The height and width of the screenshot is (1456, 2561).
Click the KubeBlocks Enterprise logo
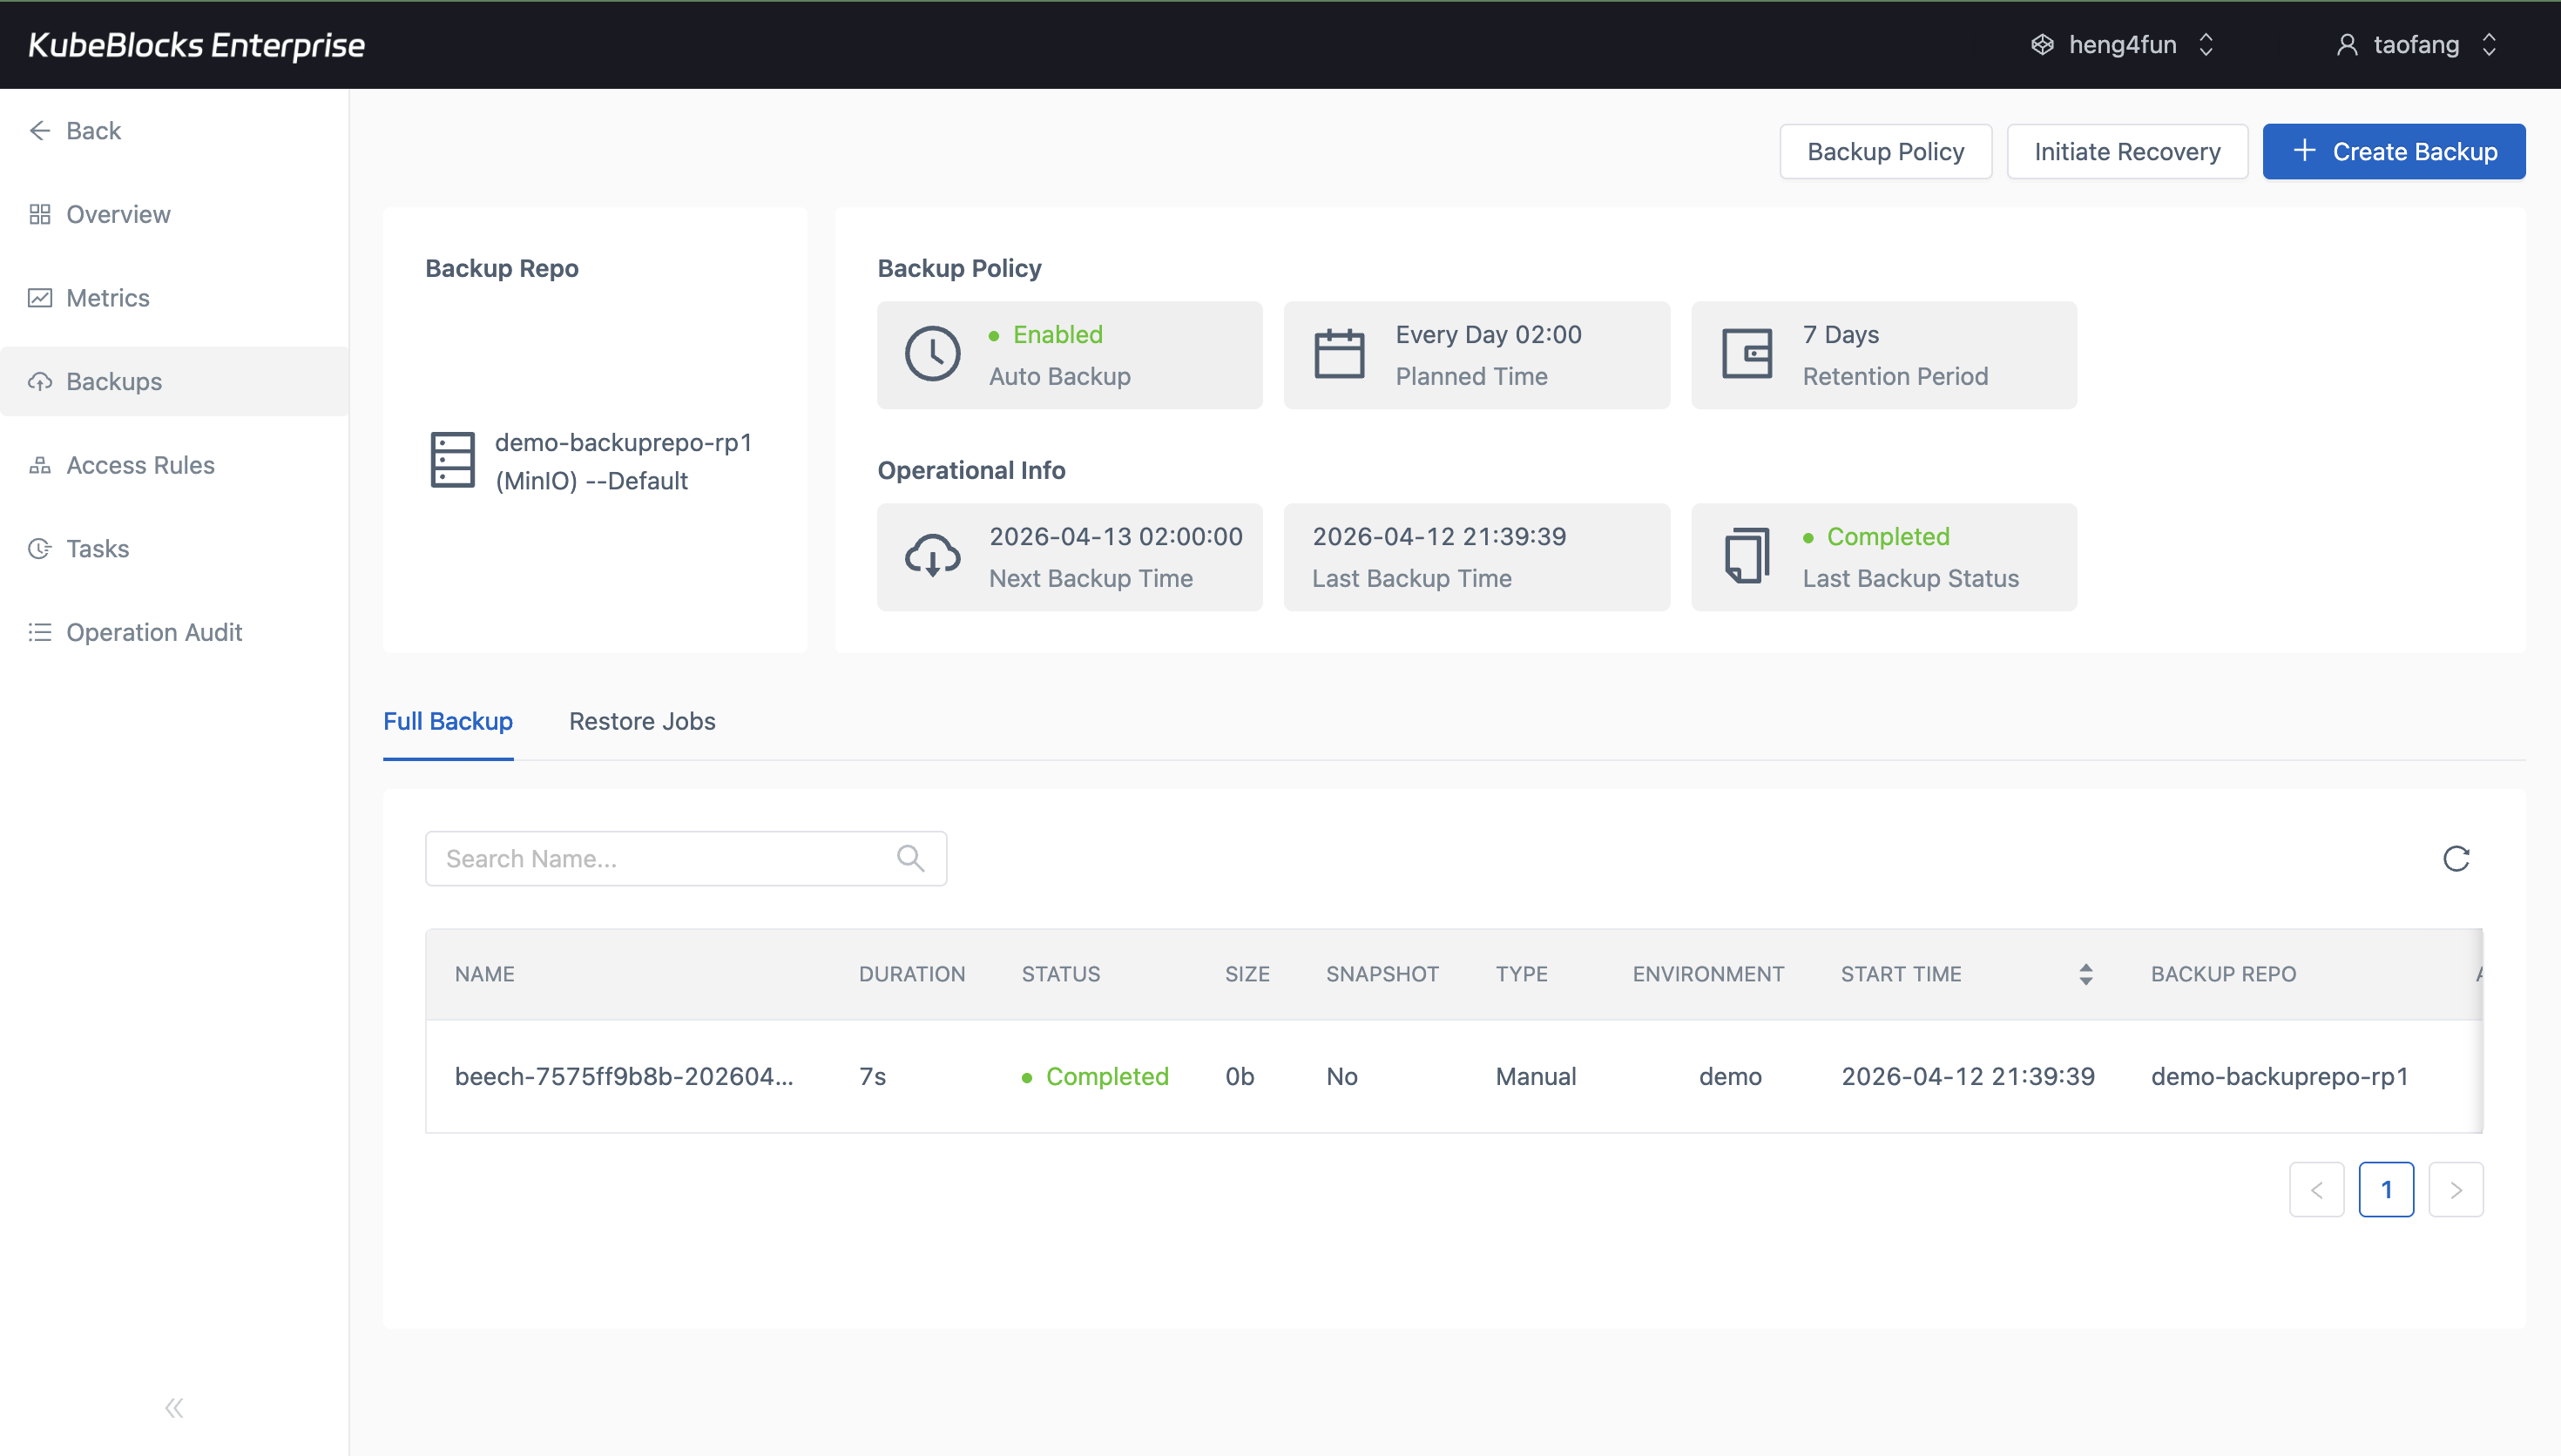(x=196, y=45)
